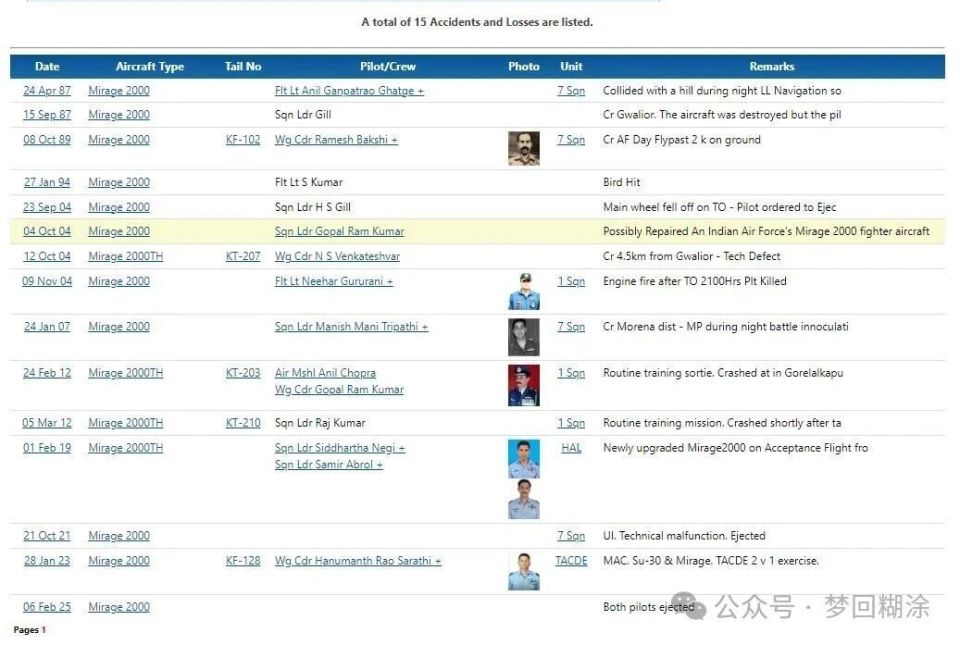Open the 24 Jan 07 date link

click(x=47, y=327)
